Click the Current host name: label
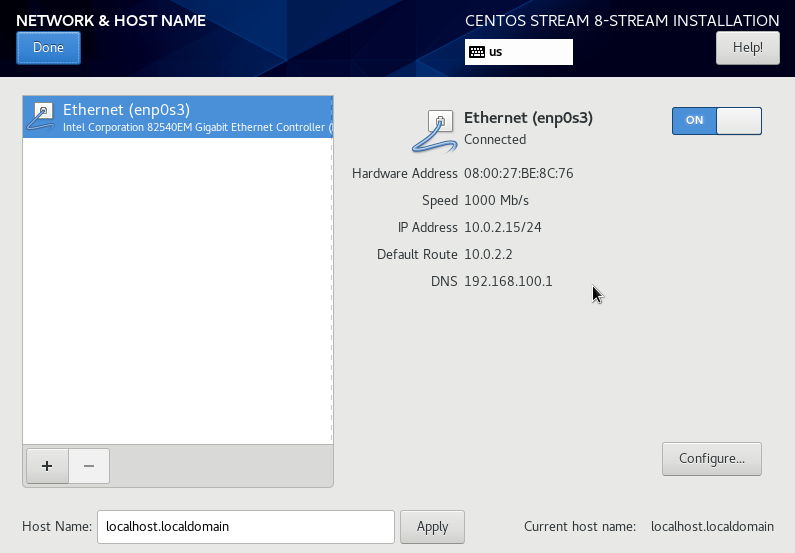 click(x=580, y=526)
